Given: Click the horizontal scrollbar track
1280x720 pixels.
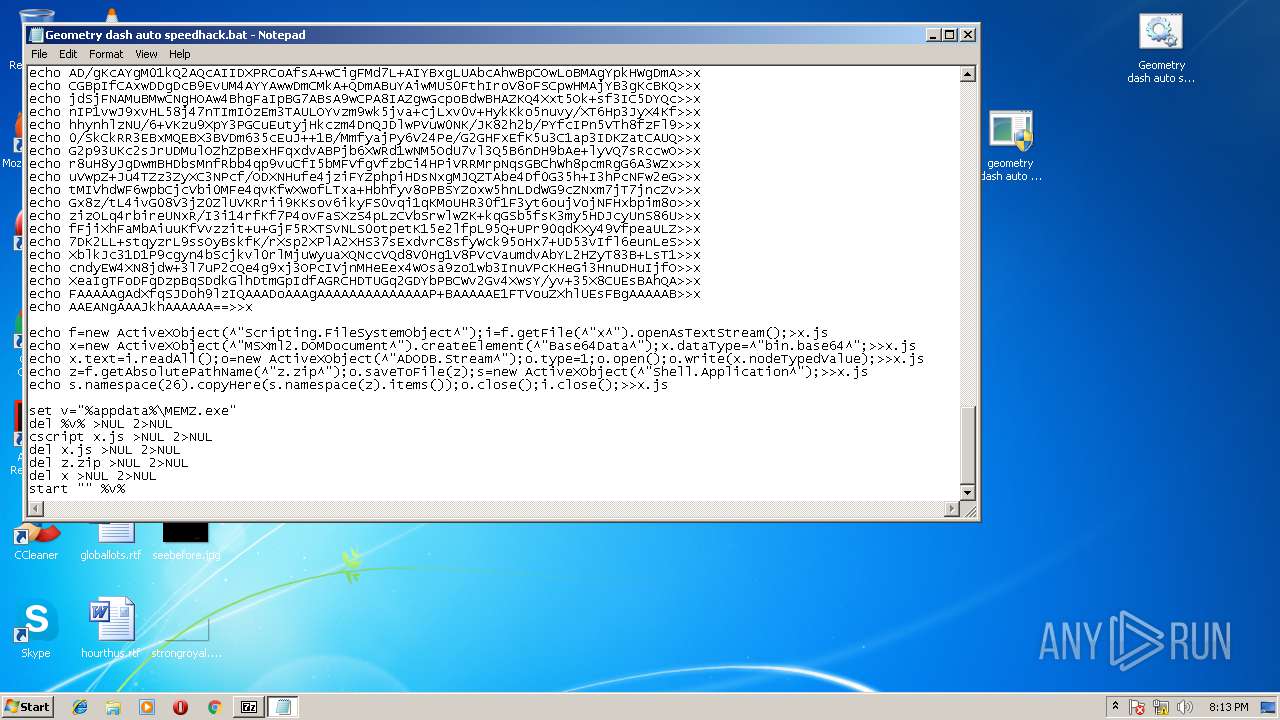Looking at the screenshot, I should [494, 509].
